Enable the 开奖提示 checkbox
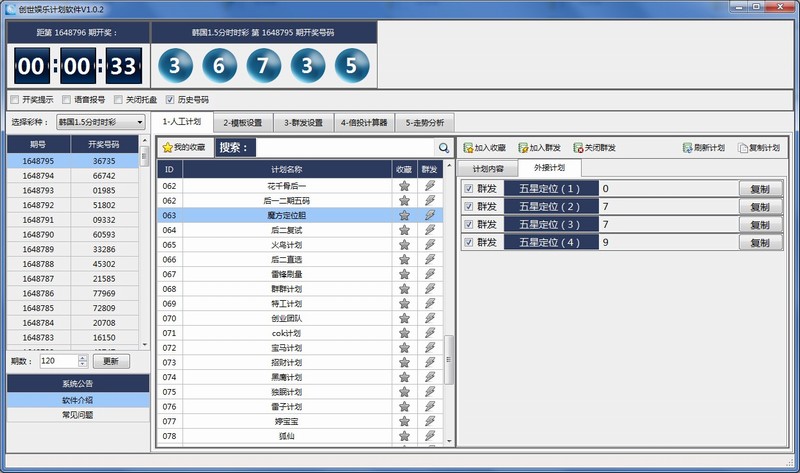 point(14,100)
